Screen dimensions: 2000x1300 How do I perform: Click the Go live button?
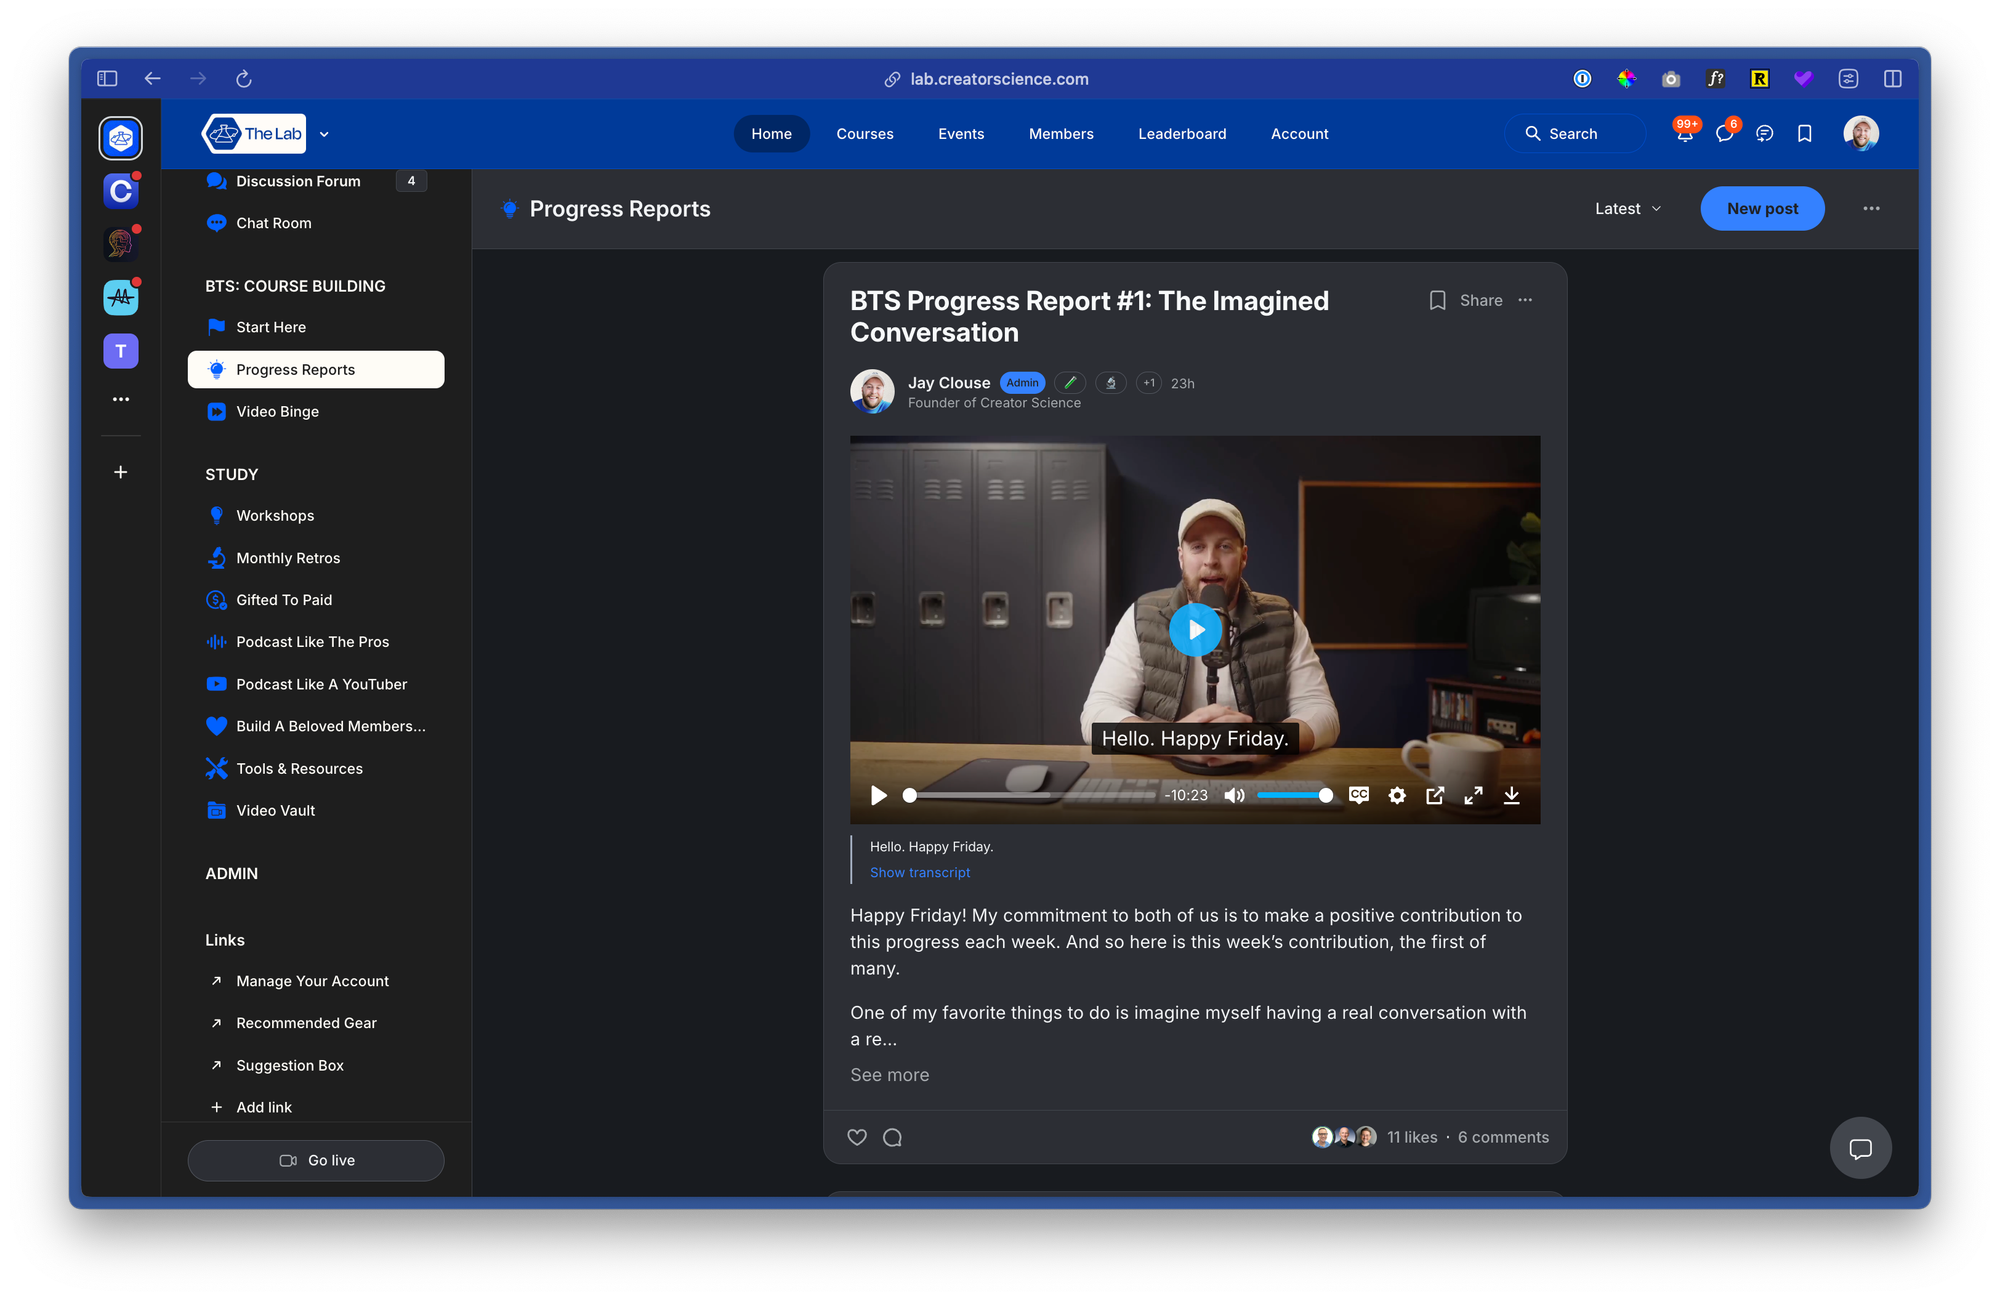pos(316,1160)
